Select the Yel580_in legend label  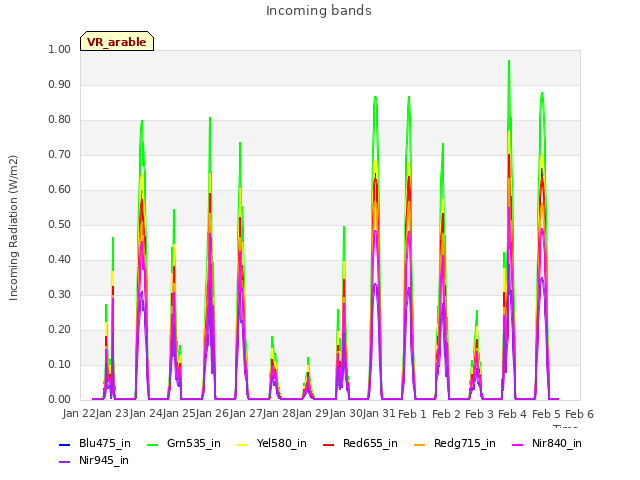point(282,444)
